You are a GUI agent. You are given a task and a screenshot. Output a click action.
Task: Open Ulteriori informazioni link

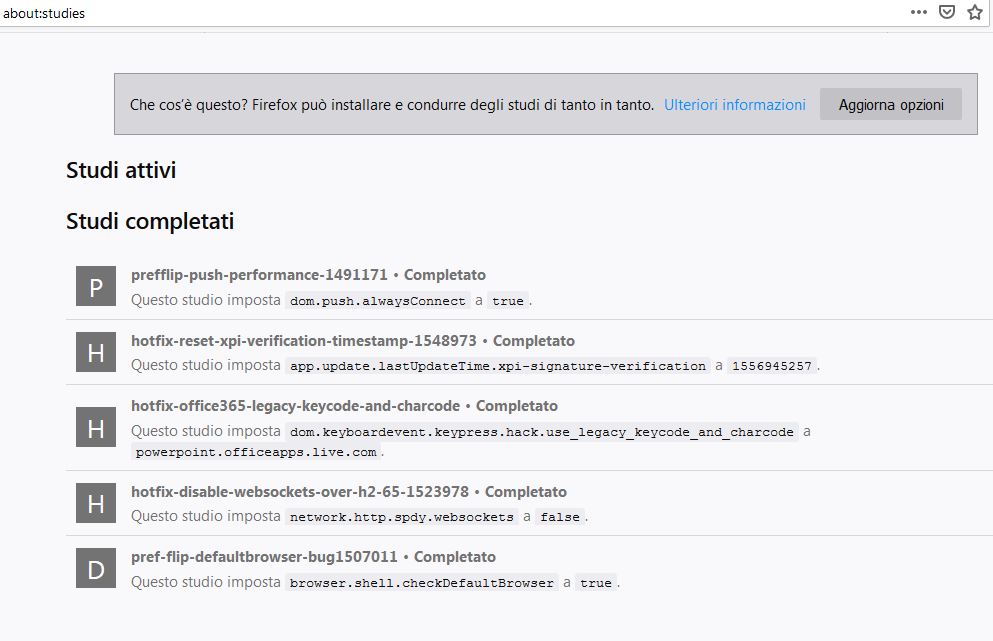pyautogui.click(x=735, y=105)
